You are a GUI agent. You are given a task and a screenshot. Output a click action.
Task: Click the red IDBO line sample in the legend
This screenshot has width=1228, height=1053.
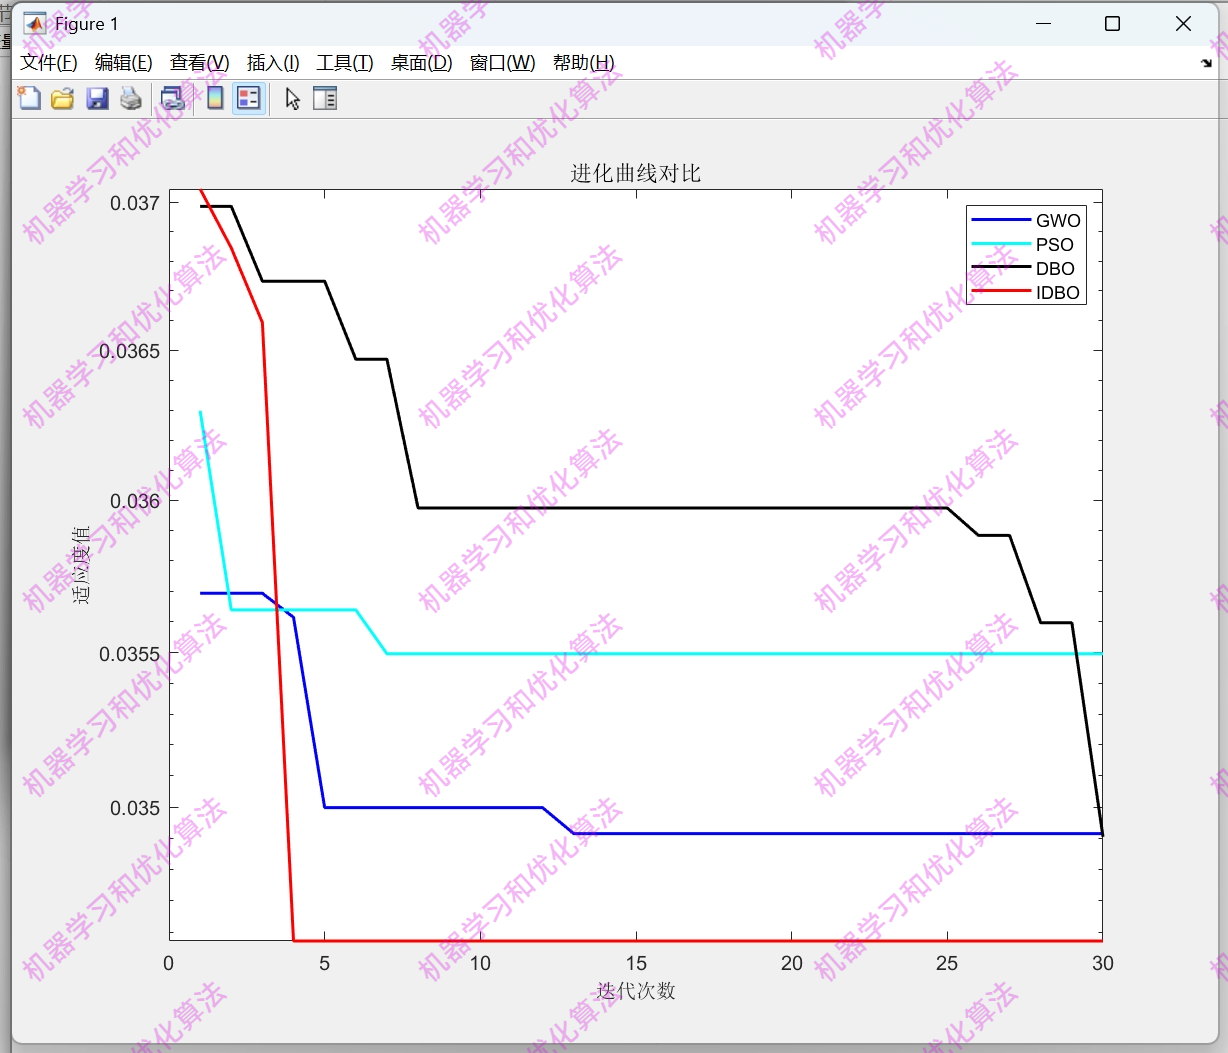pos(1001,292)
